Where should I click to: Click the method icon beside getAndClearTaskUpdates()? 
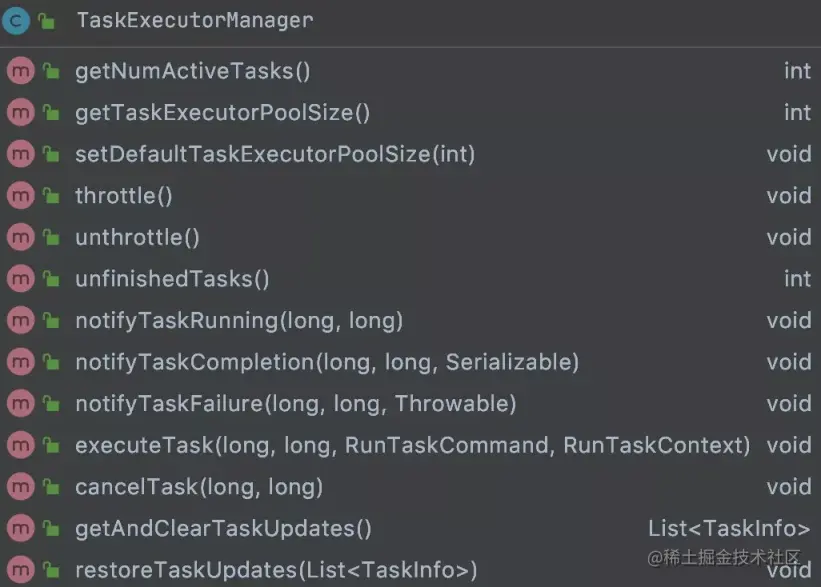point(20,529)
